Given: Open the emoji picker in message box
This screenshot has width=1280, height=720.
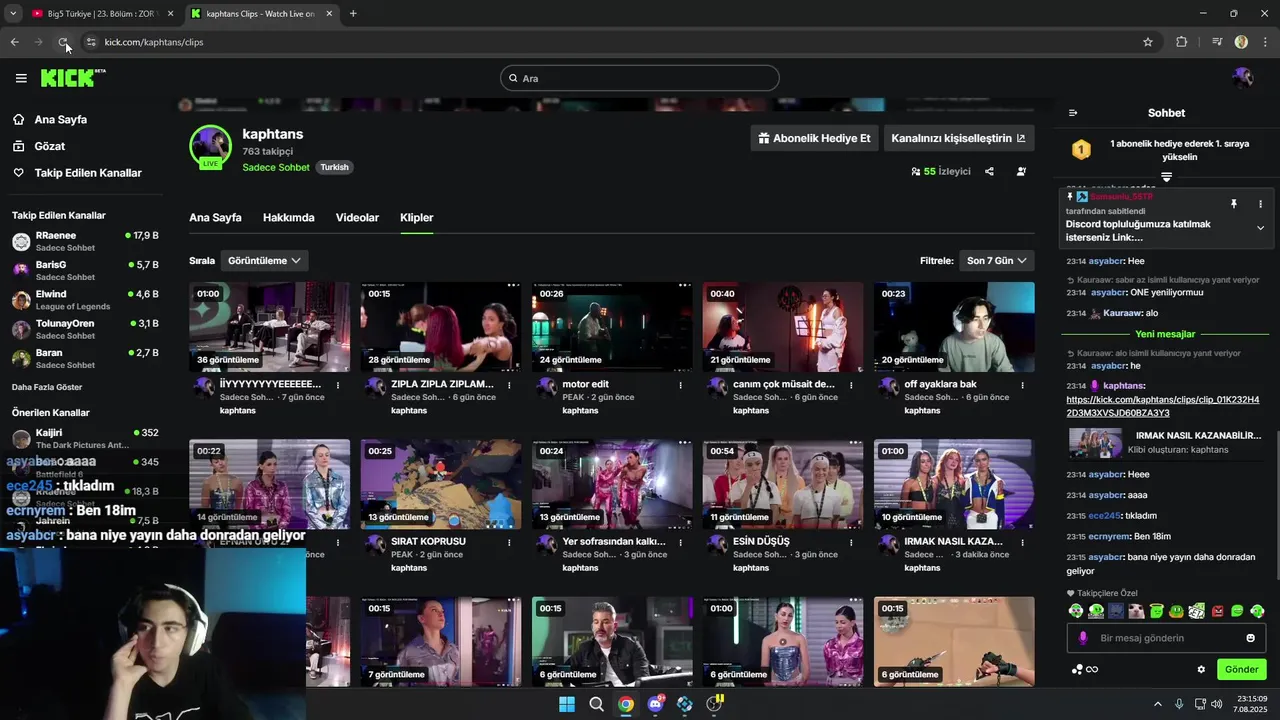Looking at the screenshot, I should [x=1250, y=638].
